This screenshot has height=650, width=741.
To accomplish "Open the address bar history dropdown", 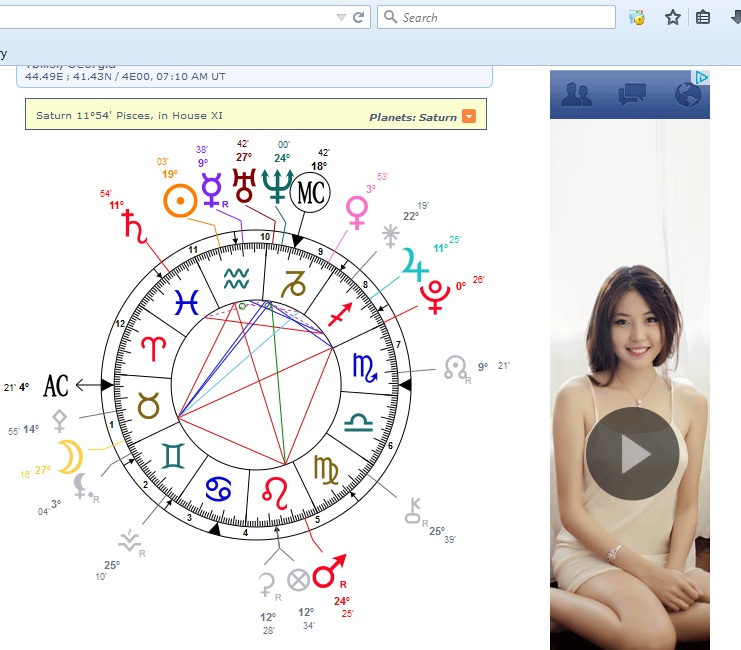I will pyautogui.click(x=341, y=17).
